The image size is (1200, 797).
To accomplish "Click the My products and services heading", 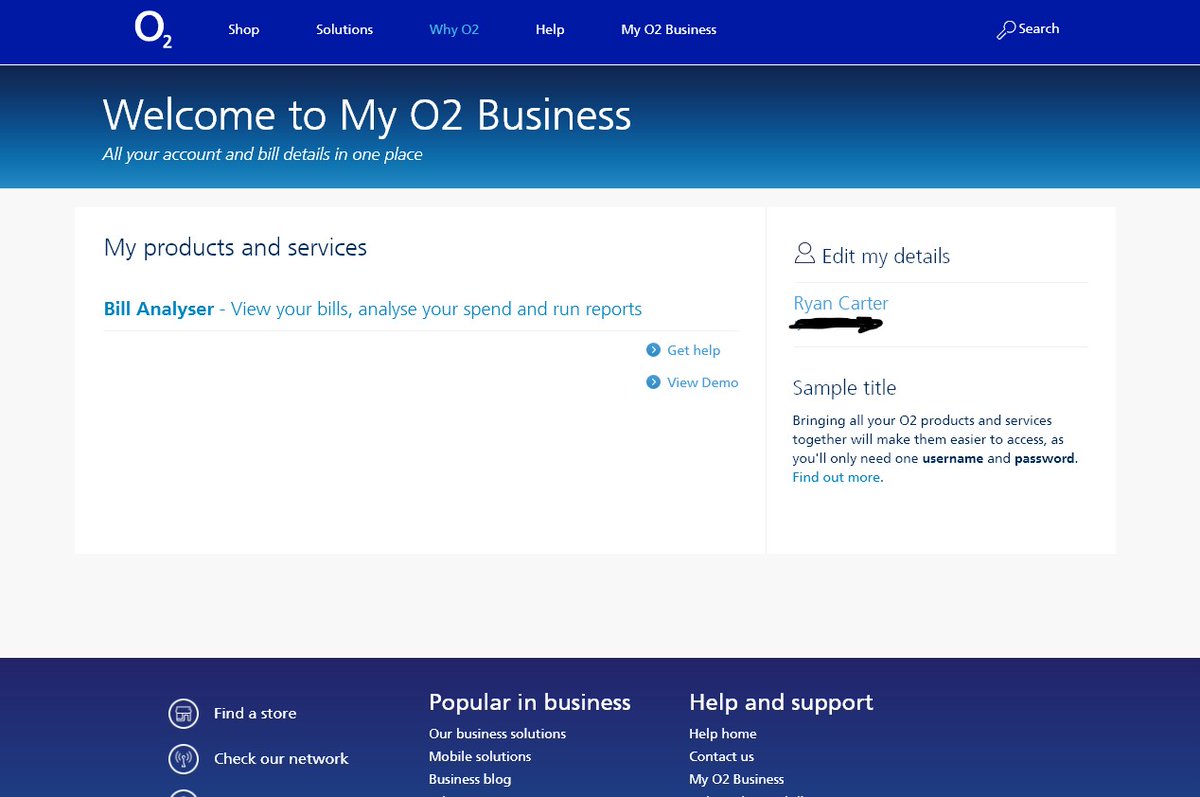I will tap(235, 247).
